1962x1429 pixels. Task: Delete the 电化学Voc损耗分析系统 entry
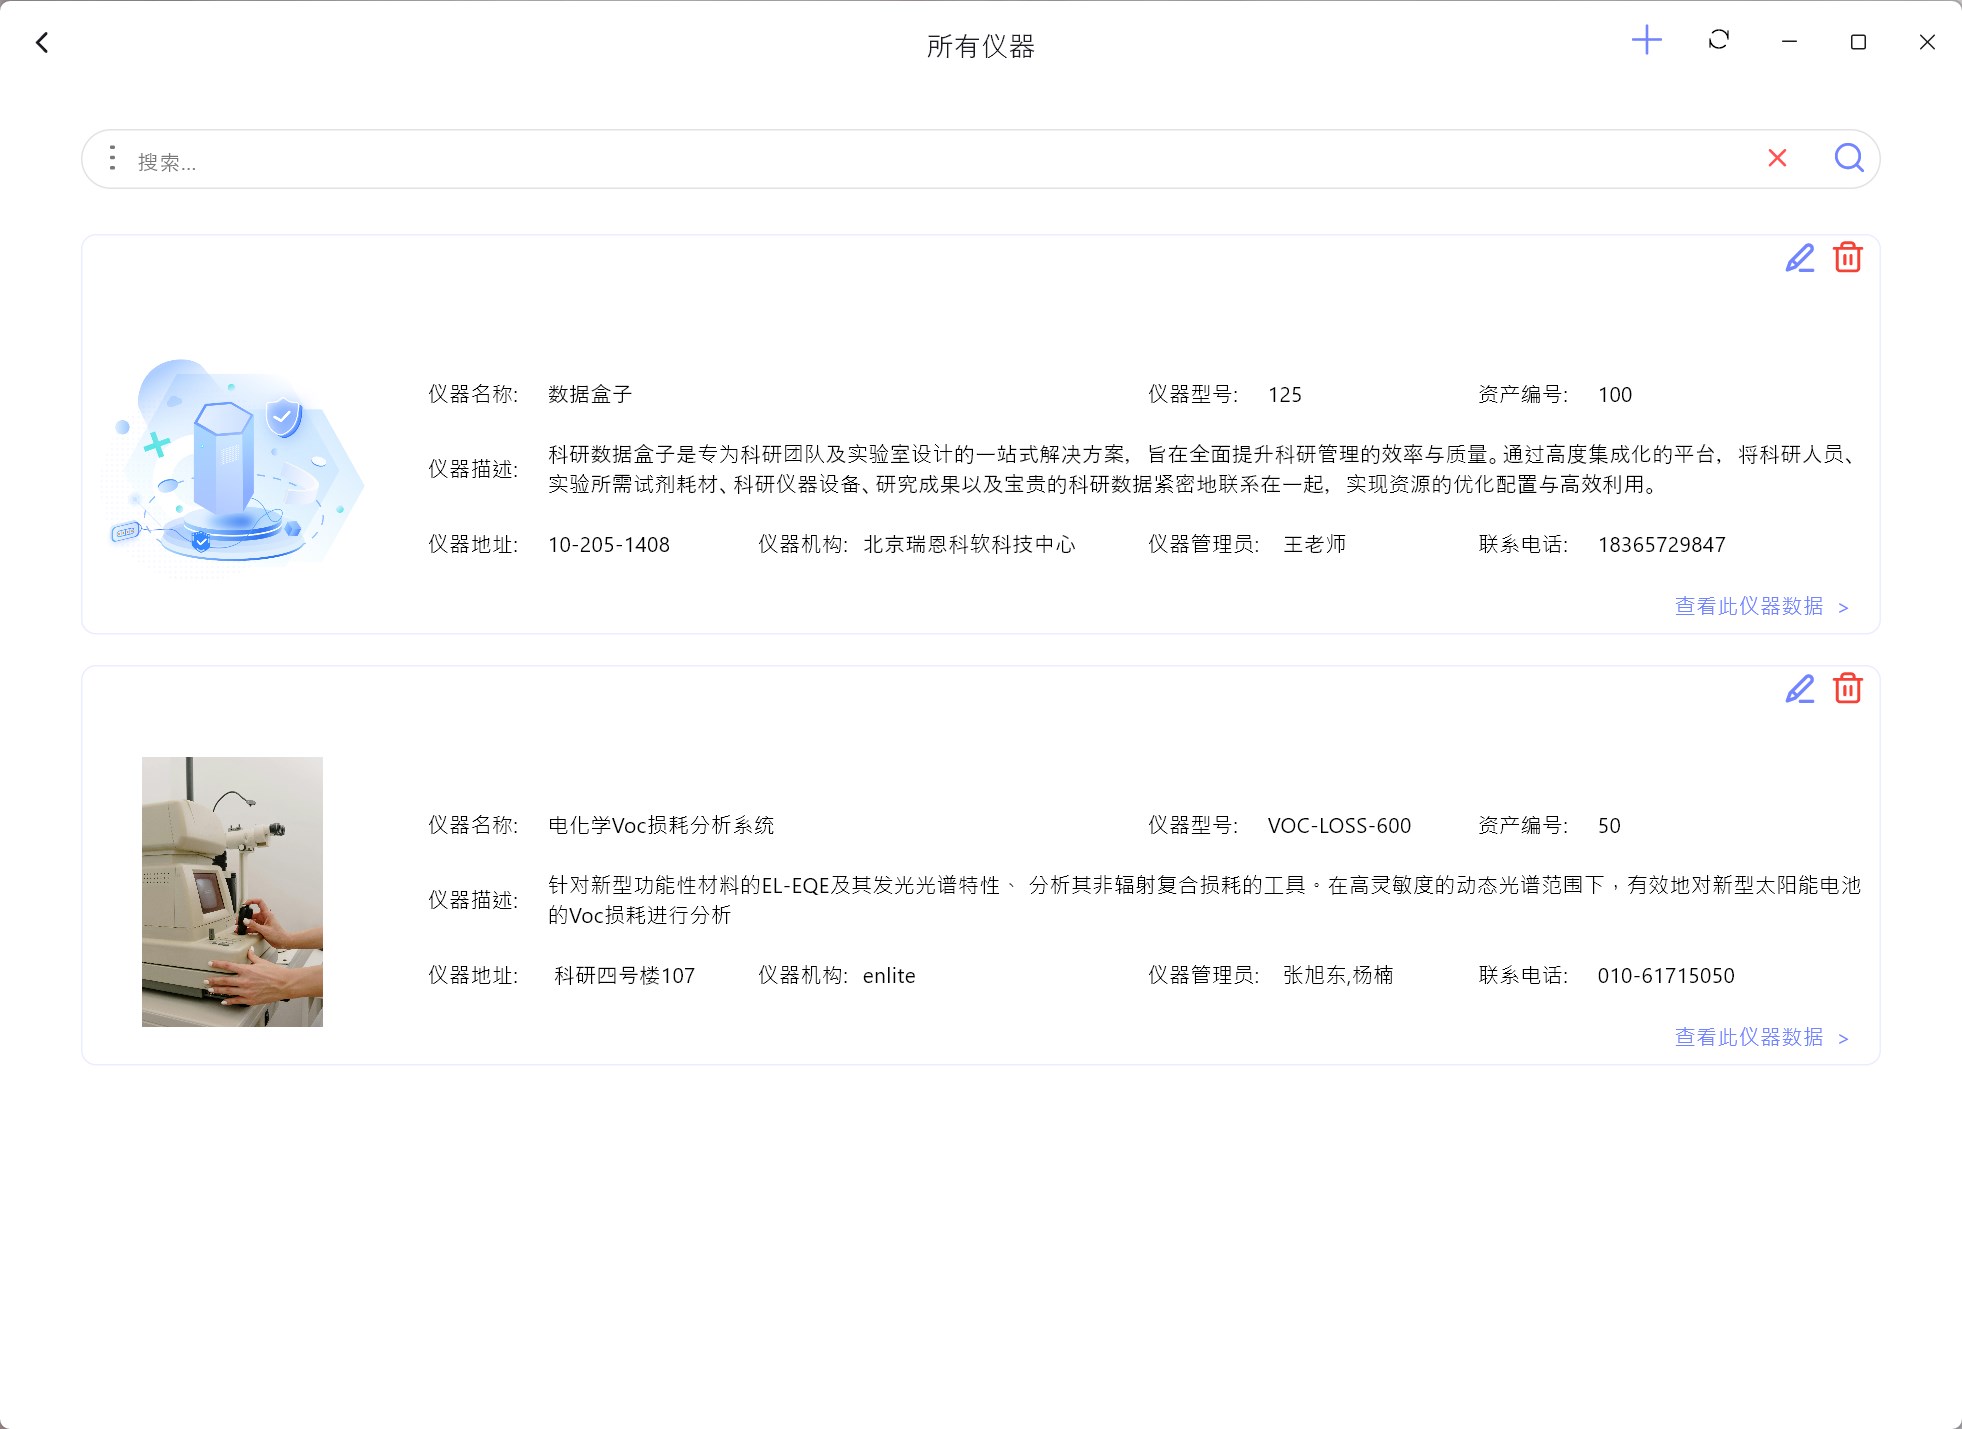(x=1847, y=689)
